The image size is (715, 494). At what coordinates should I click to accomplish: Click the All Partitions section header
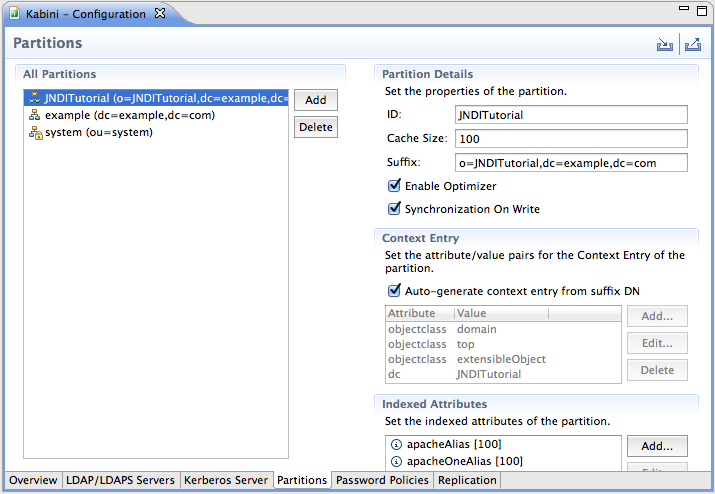59,74
